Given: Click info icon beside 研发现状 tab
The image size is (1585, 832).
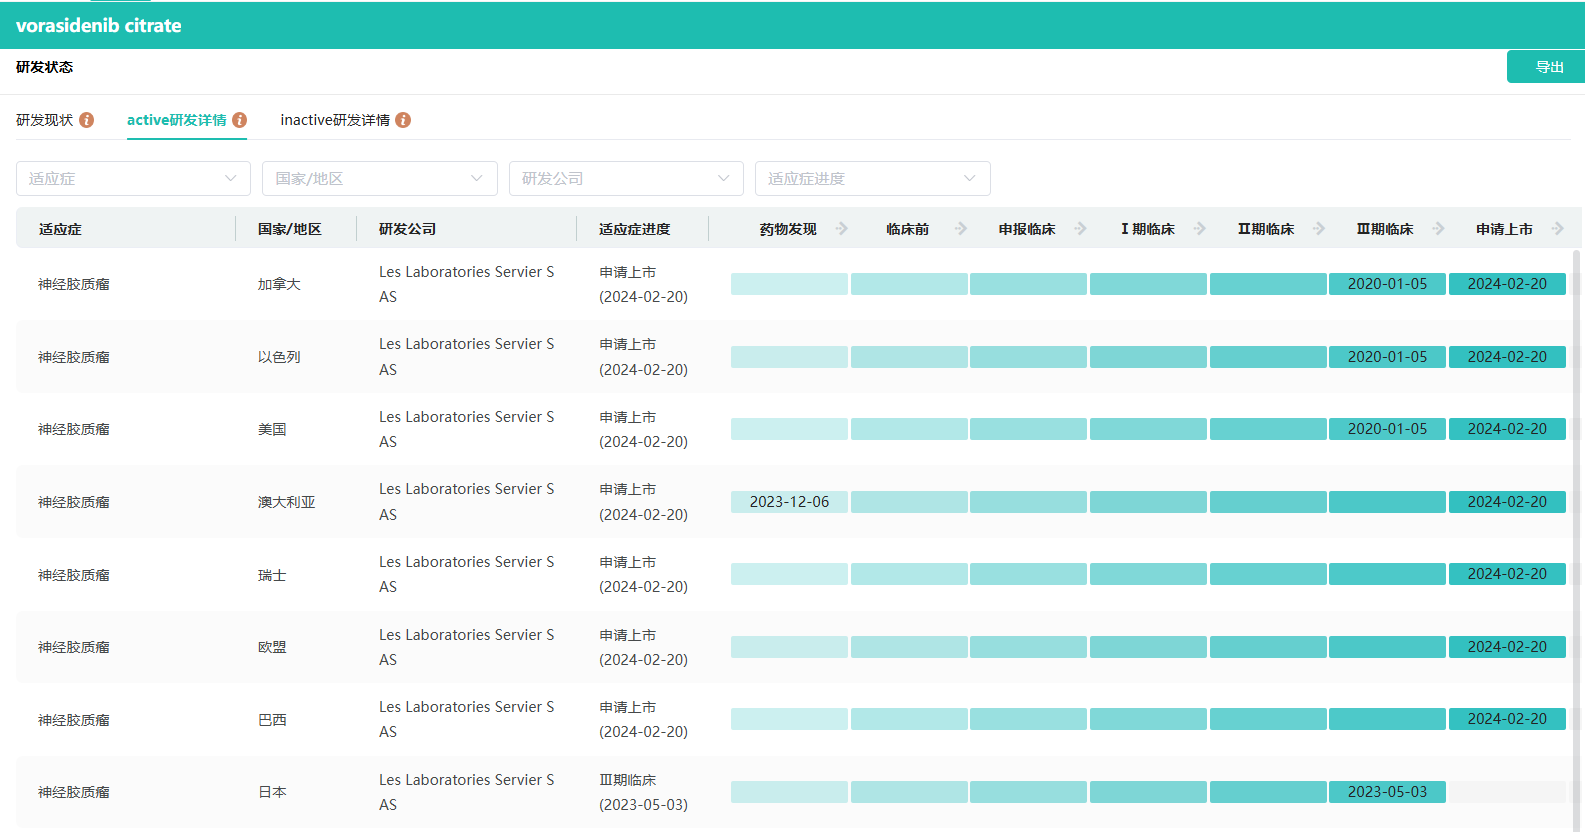Looking at the screenshot, I should pyautogui.click(x=87, y=120).
